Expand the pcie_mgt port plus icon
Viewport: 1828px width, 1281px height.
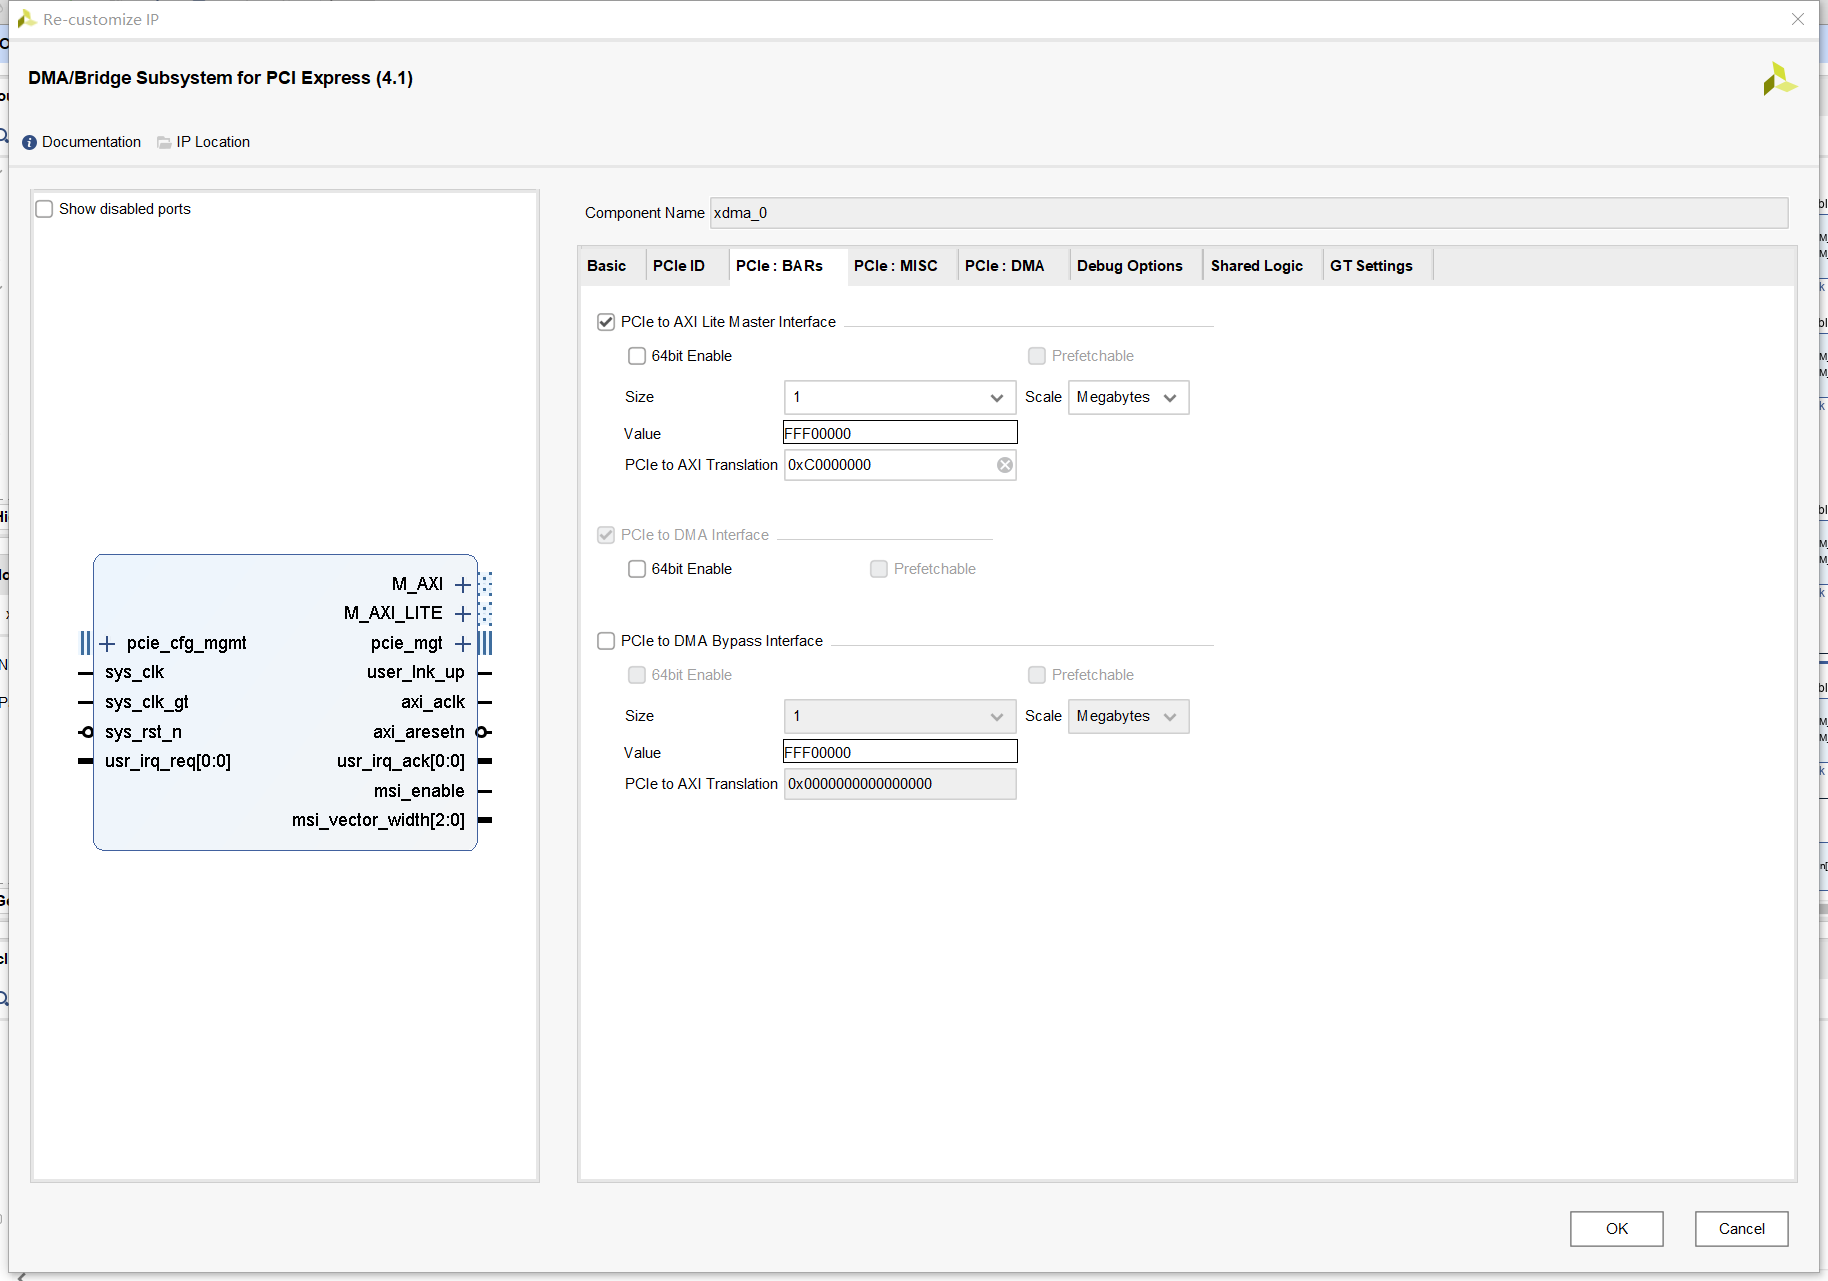pos(462,643)
